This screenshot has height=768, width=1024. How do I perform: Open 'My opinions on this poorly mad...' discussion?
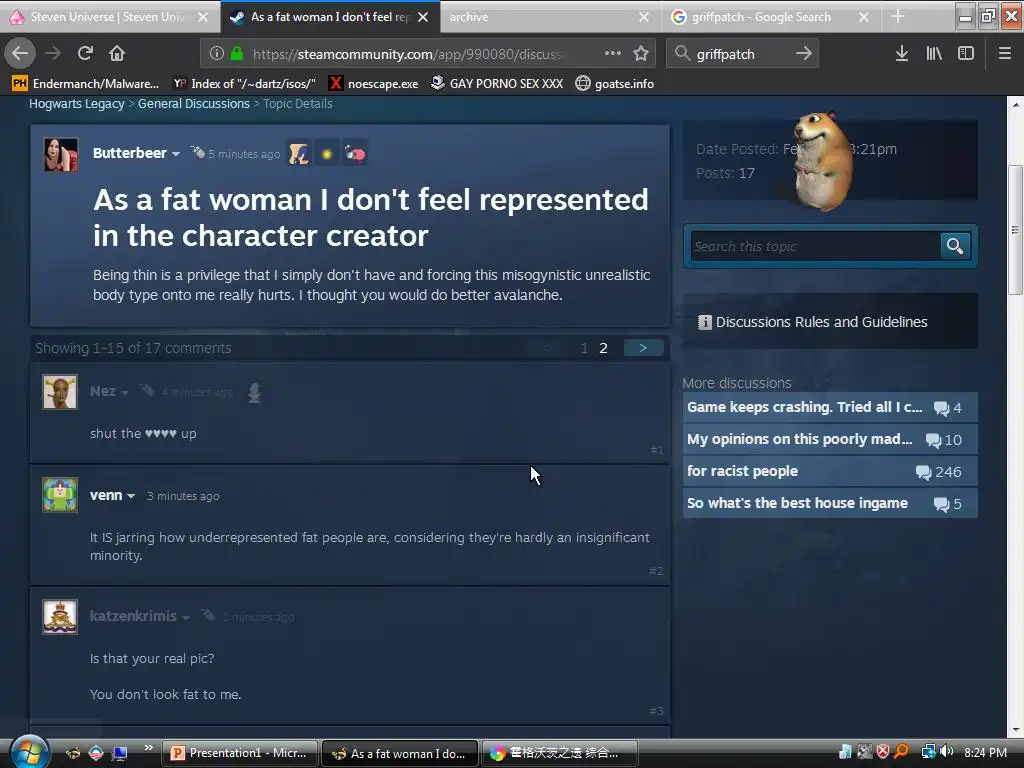(x=829, y=440)
